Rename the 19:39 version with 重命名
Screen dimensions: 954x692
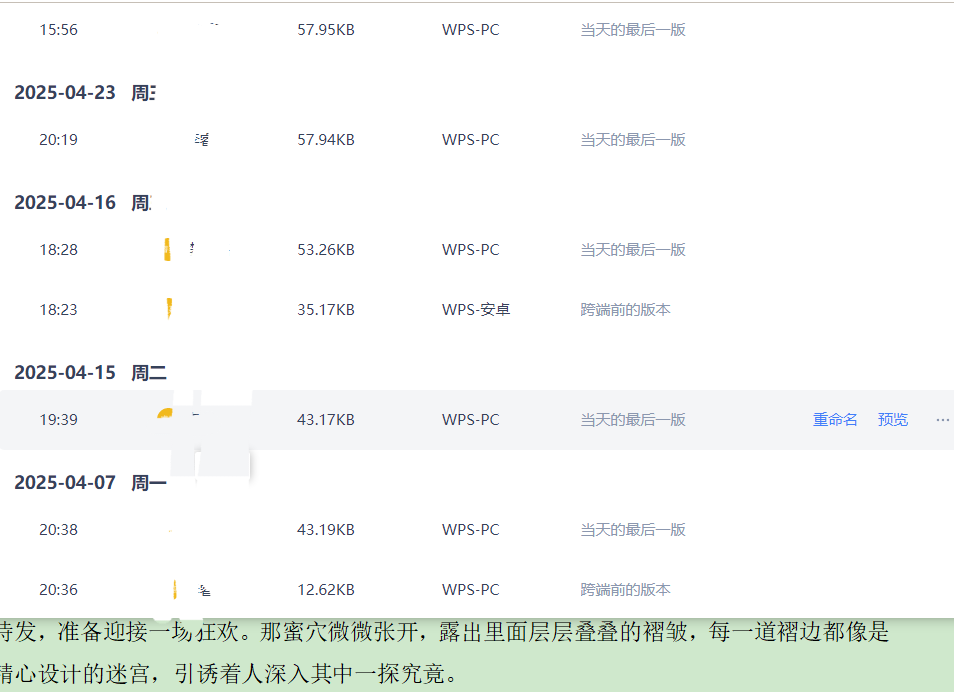(x=835, y=420)
